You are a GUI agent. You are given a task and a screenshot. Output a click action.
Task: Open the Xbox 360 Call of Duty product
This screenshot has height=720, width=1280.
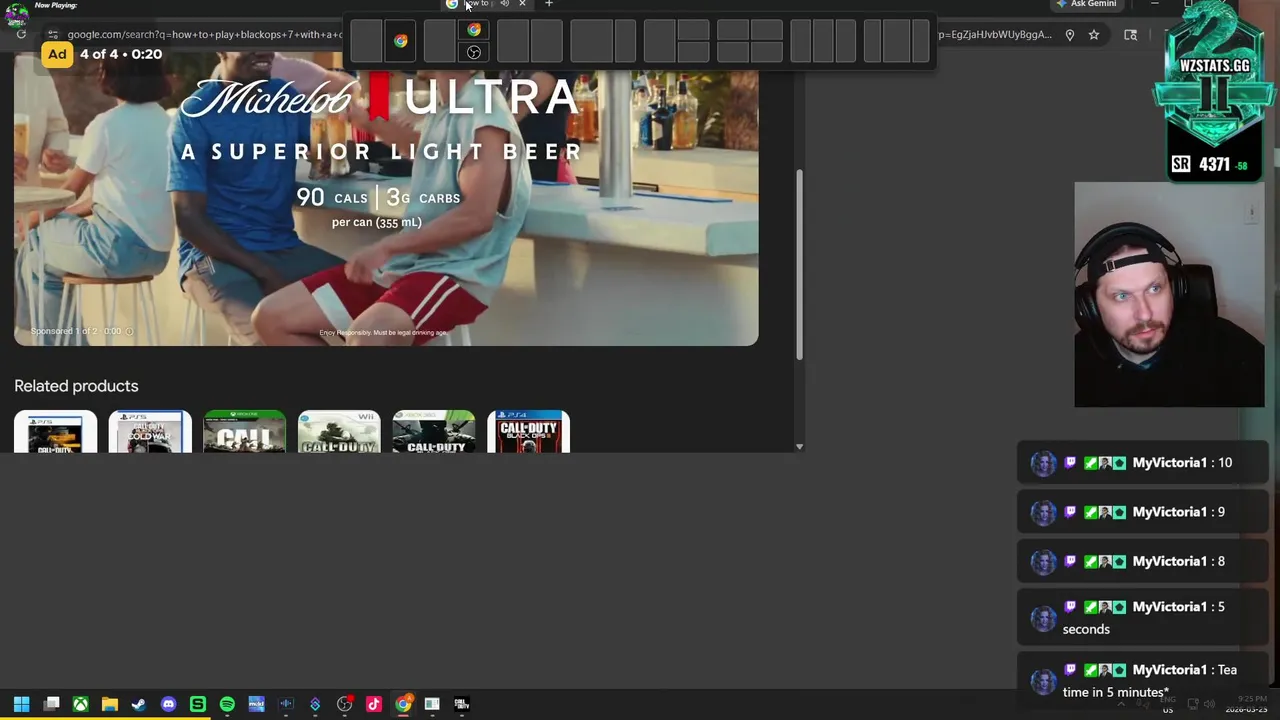pyautogui.click(x=434, y=431)
